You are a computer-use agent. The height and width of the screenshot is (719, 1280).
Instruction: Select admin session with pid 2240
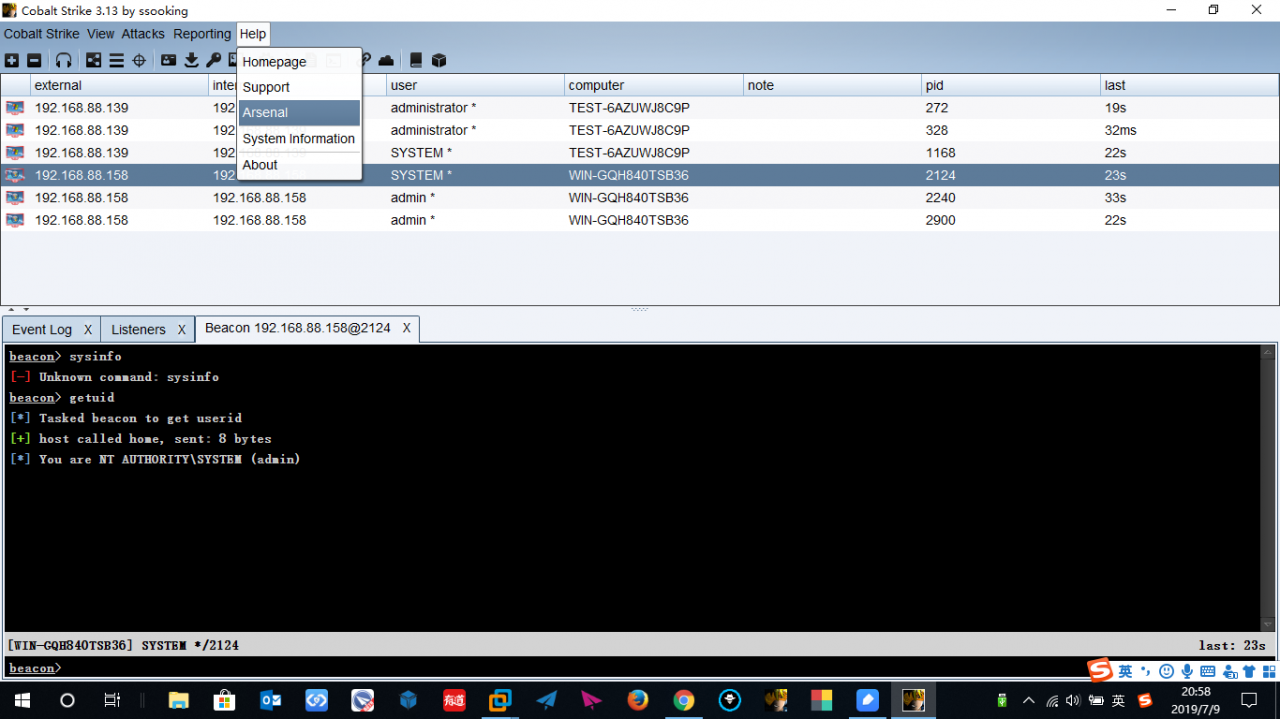640,198
